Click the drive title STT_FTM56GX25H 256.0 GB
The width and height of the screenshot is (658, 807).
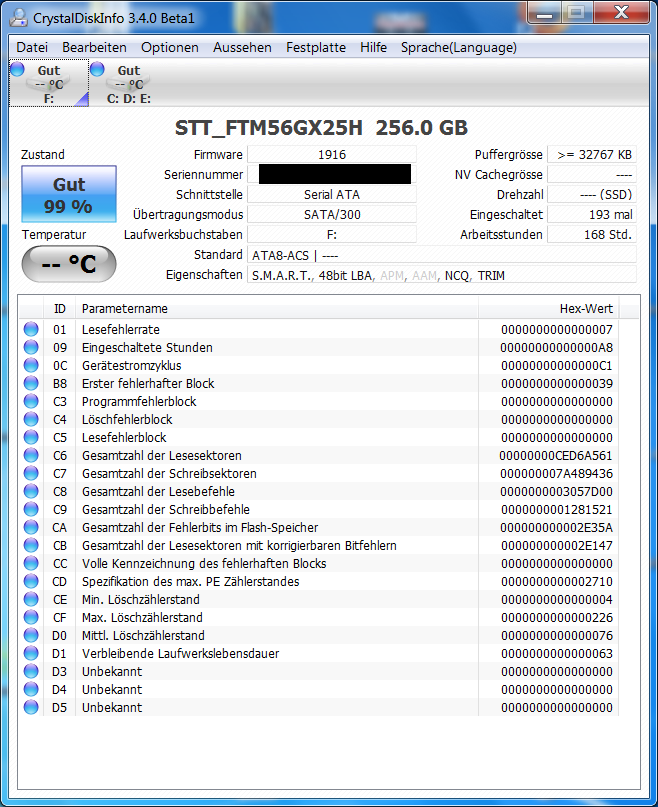(321, 128)
